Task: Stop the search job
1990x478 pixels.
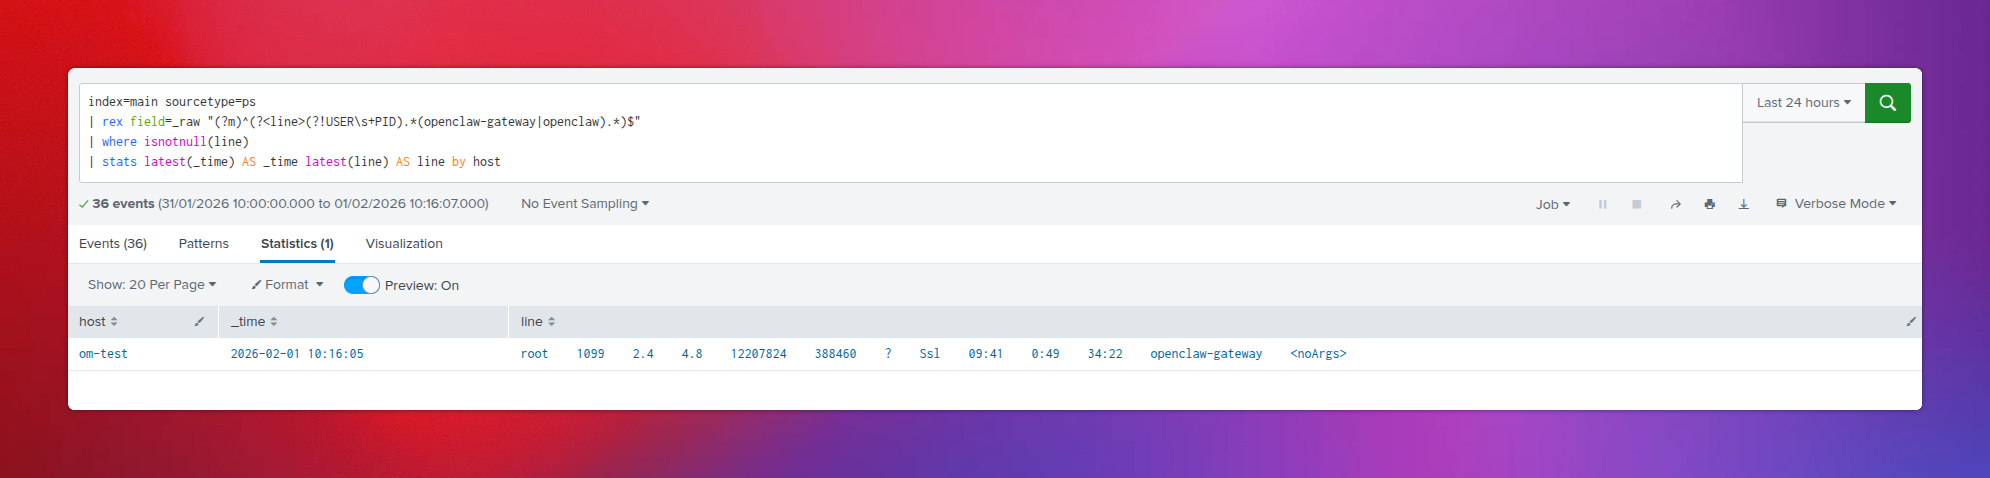Action: tap(1636, 204)
